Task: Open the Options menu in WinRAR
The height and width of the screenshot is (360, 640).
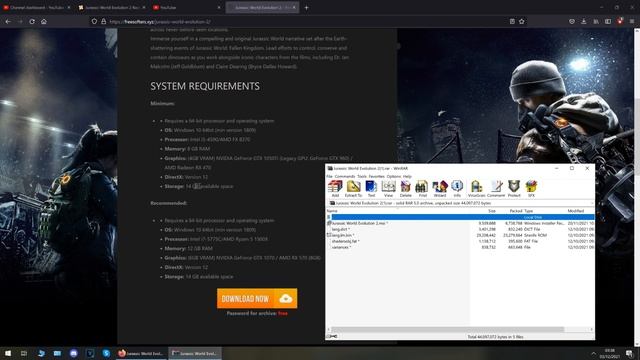Action: click(x=393, y=176)
